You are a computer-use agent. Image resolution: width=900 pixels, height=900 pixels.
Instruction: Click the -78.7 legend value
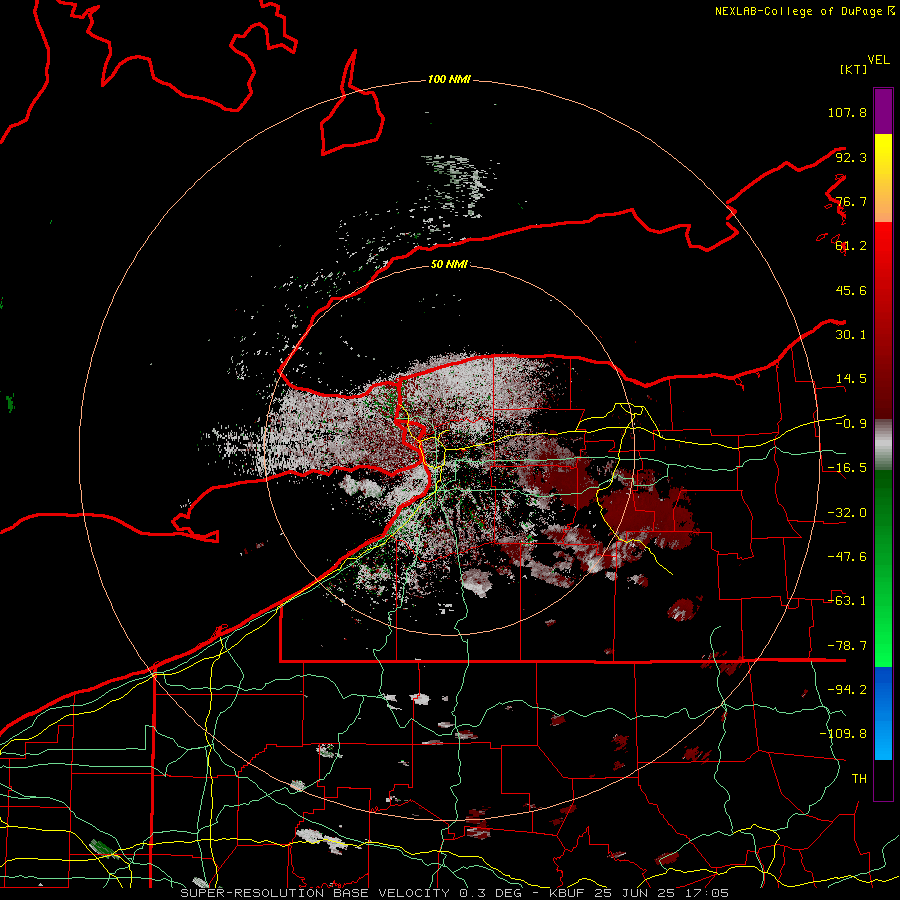[847, 646]
